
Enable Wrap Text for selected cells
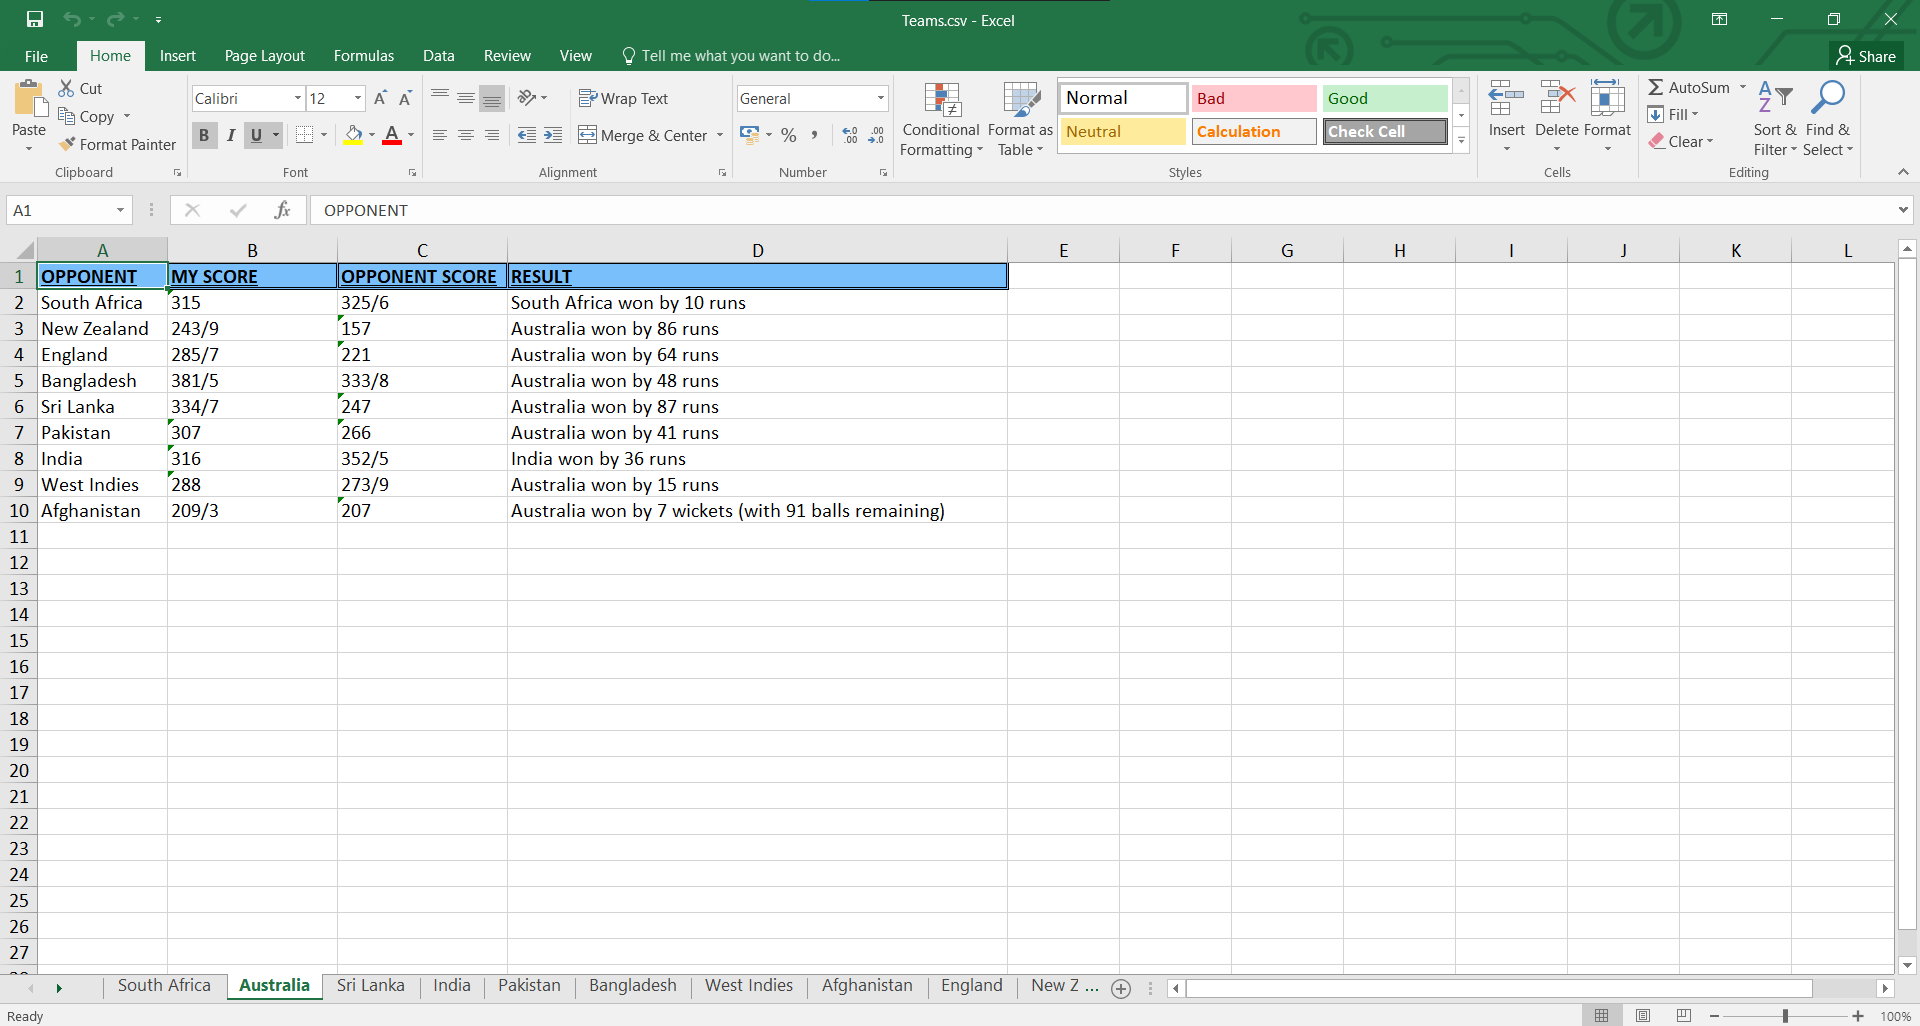coord(623,98)
